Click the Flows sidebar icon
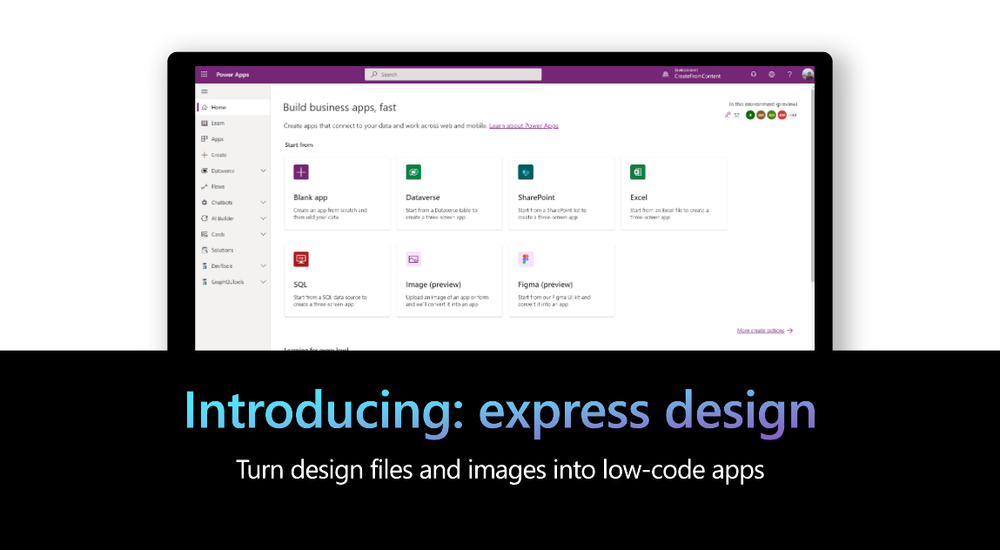 [x=204, y=186]
